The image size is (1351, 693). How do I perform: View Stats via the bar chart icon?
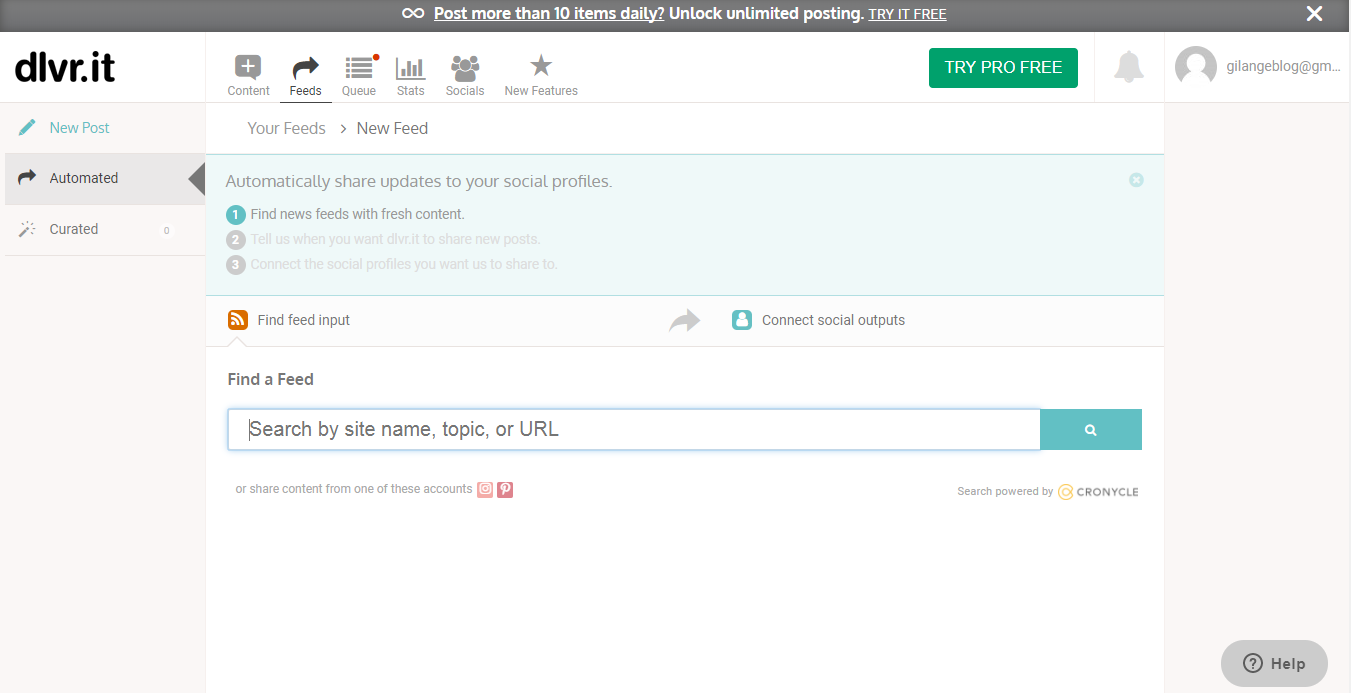(x=410, y=67)
